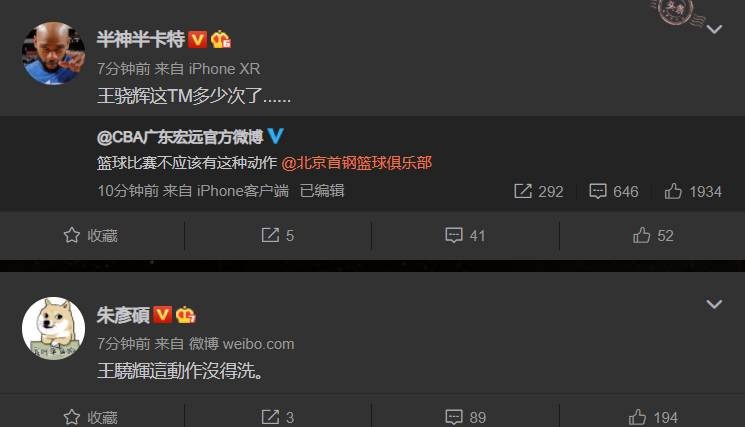745x427 pixels.
Task: Open 朱彦硕 doge avatar
Action: (54, 328)
